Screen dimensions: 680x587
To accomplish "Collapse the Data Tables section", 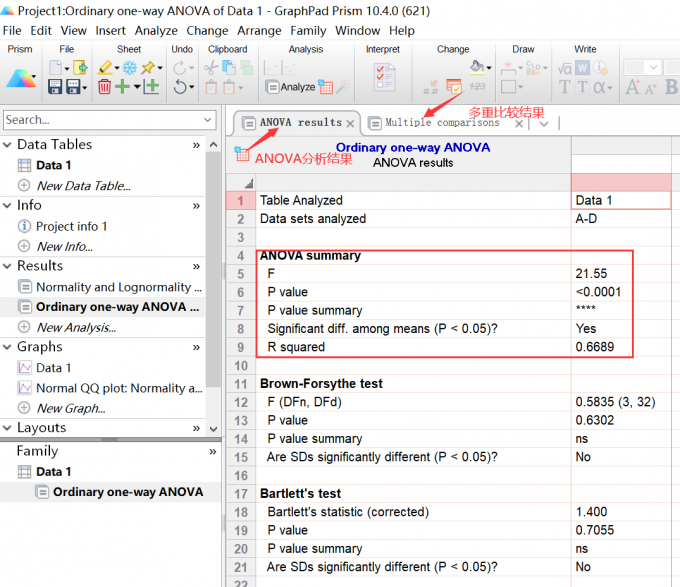I will coord(7,144).
